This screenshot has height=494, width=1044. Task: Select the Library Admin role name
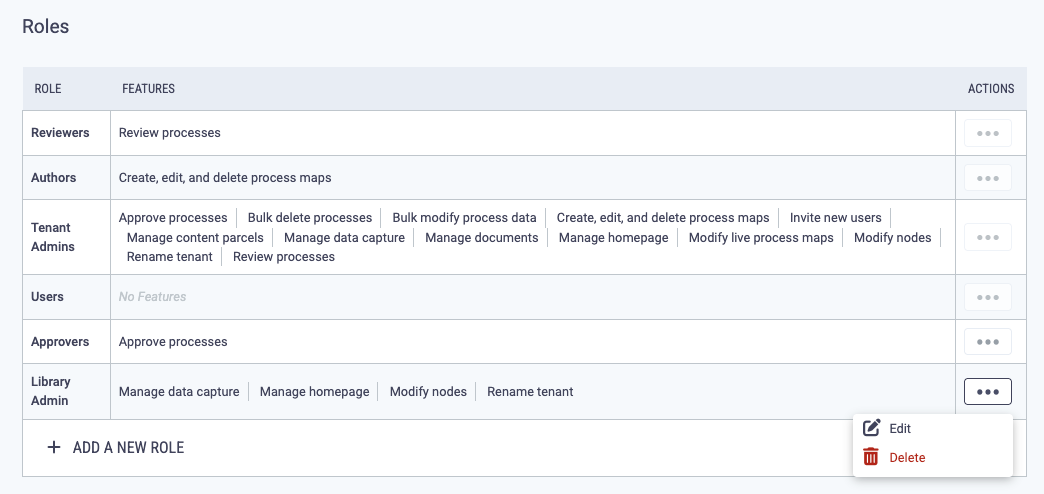point(53,391)
